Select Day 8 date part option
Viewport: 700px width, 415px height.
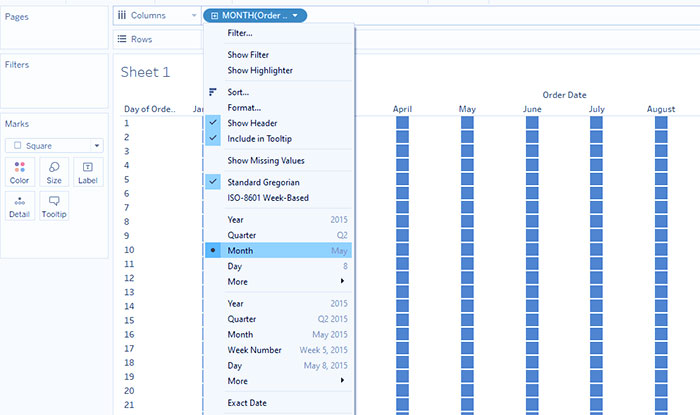(x=279, y=266)
